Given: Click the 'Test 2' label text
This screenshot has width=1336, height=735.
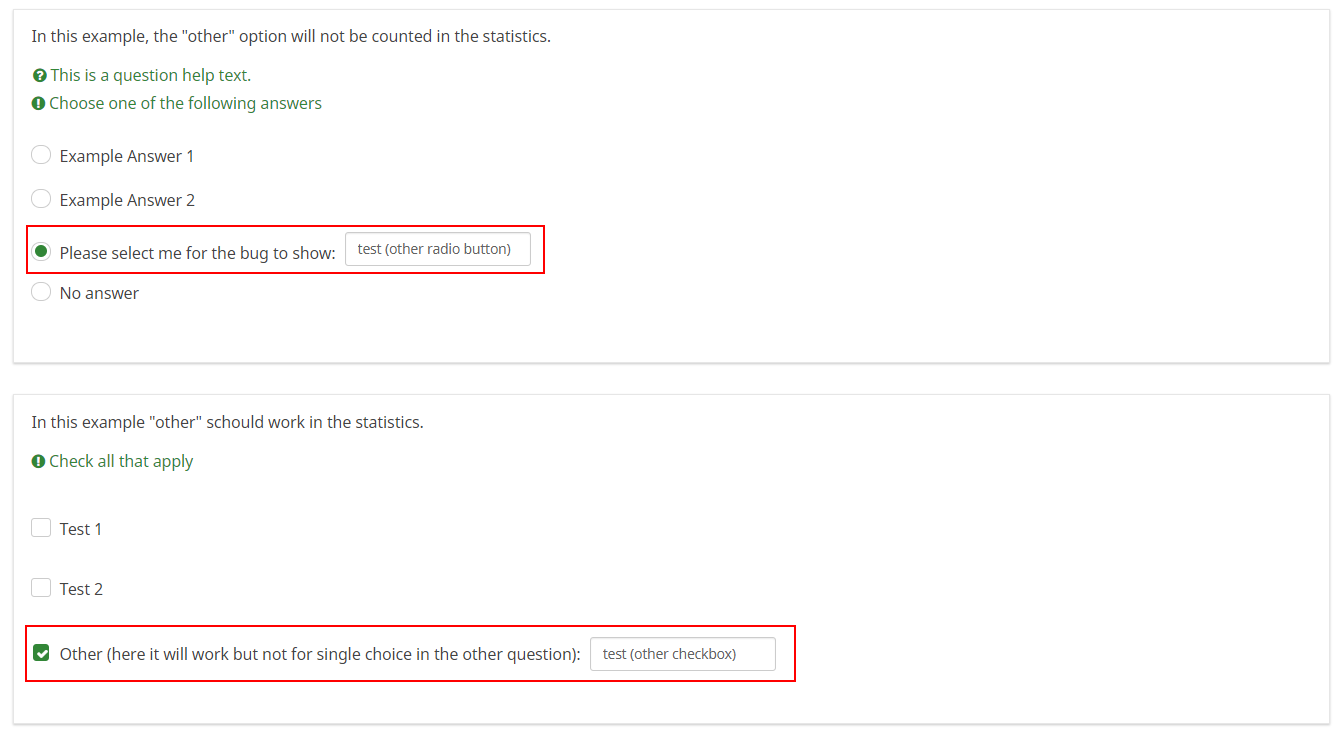Looking at the screenshot, I should click(x=81, y=589).
